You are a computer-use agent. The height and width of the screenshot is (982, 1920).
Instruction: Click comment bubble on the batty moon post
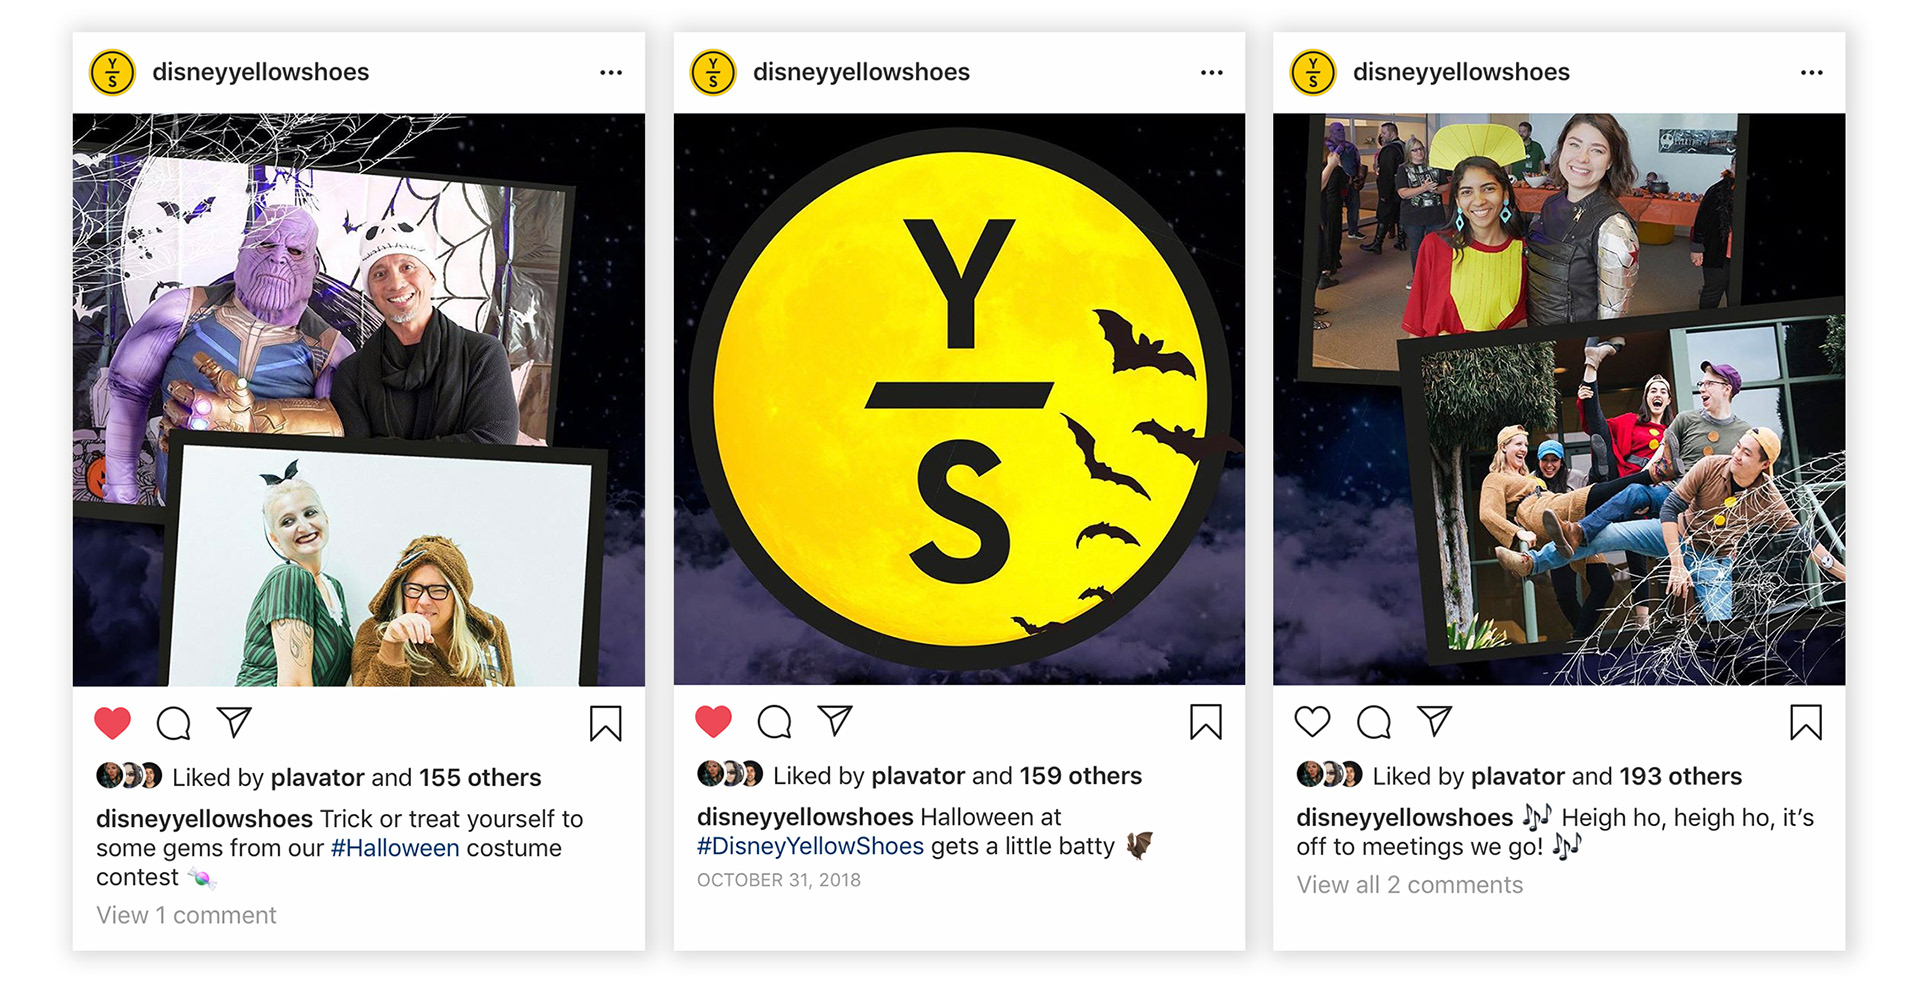click(x=775, y=721)
